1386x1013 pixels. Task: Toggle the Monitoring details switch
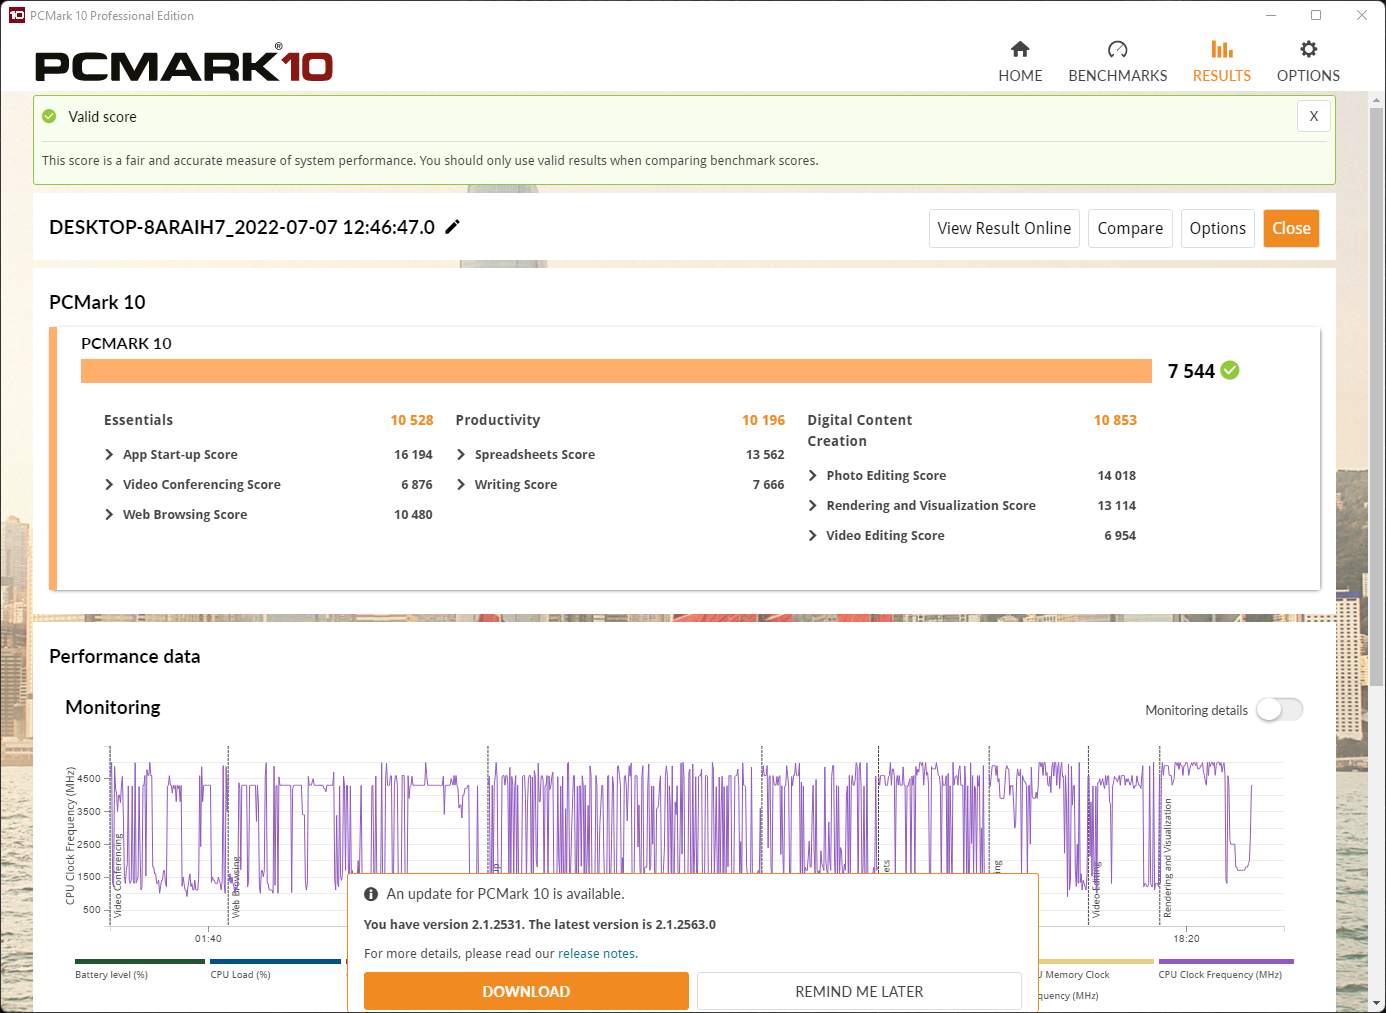coord(1279,710)
